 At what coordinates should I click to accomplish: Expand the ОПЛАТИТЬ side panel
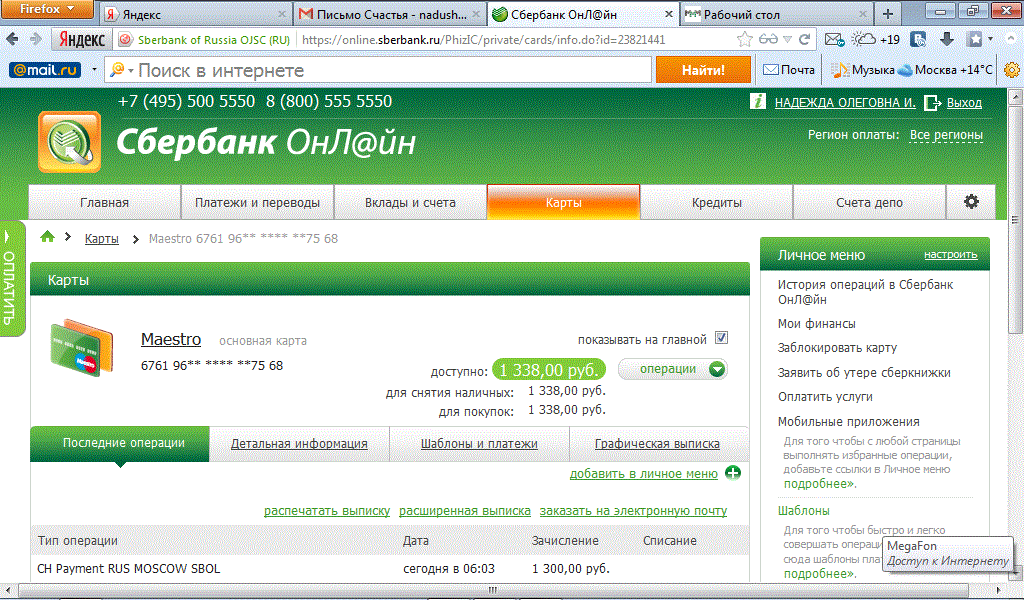tap(11, 279)
